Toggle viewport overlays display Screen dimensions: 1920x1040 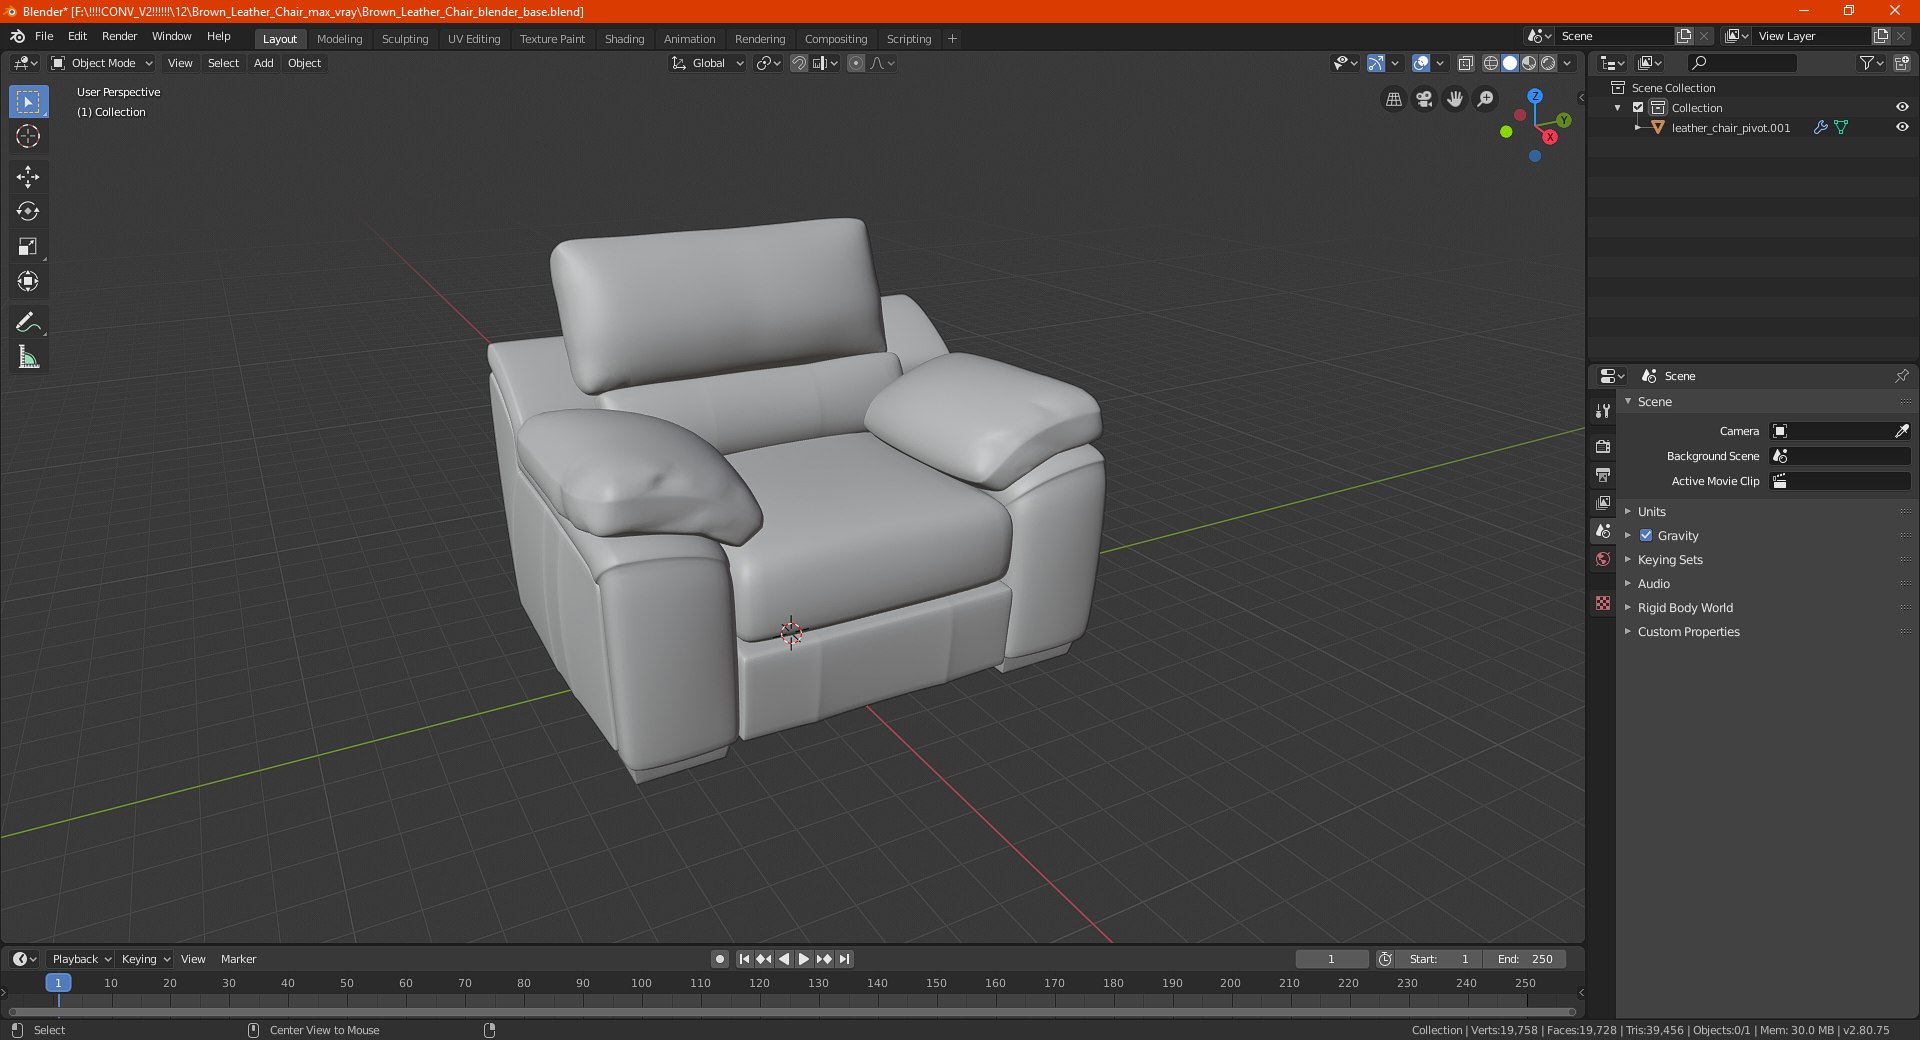(1421, 63)
